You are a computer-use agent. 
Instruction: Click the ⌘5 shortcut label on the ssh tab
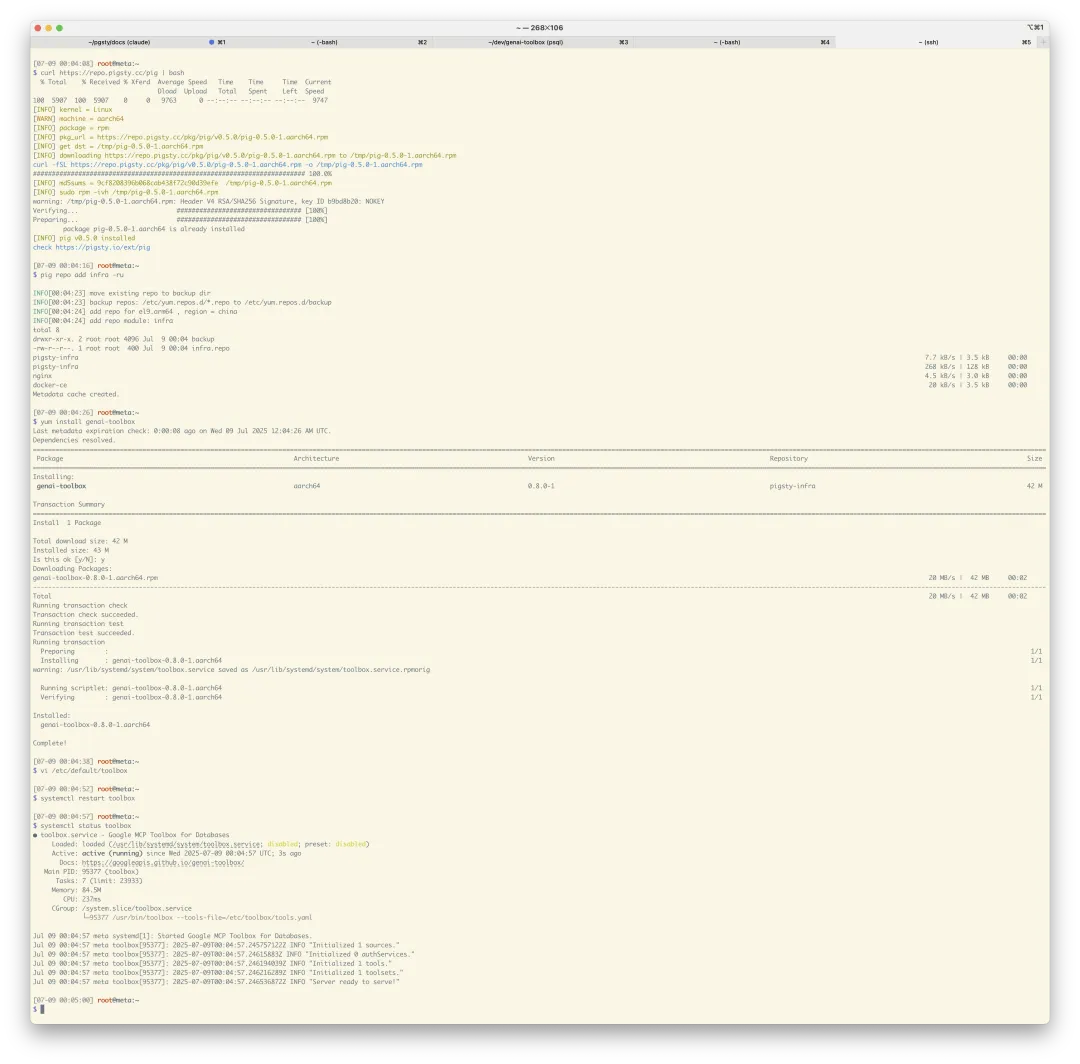(1024, 42)
